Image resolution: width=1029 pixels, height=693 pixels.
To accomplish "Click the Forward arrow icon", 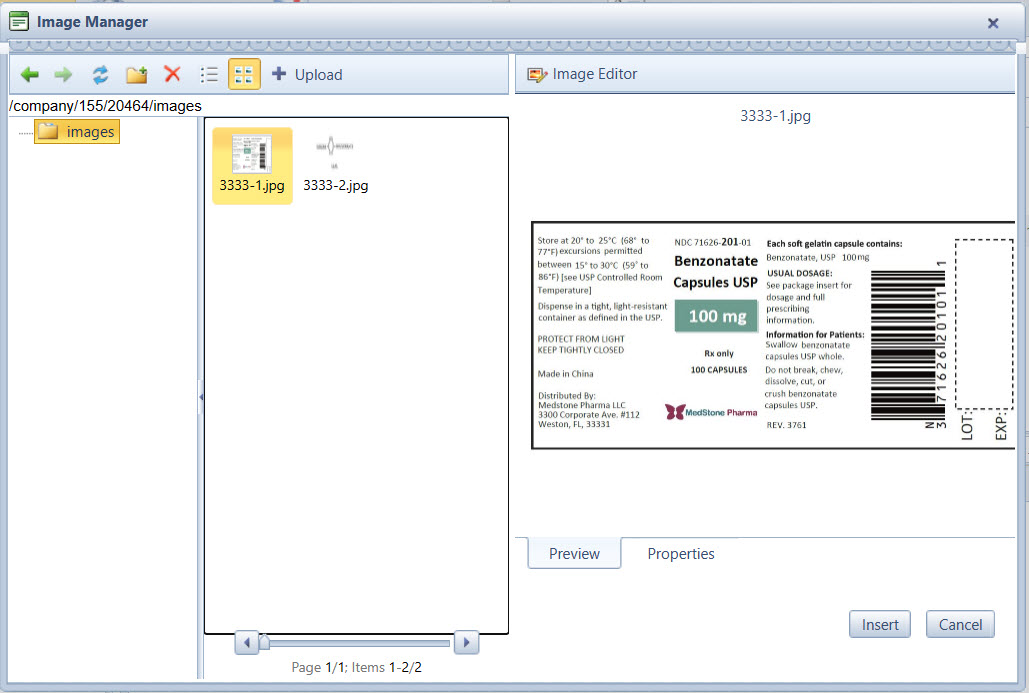I will pyautogui.click(x=64, y=75).
